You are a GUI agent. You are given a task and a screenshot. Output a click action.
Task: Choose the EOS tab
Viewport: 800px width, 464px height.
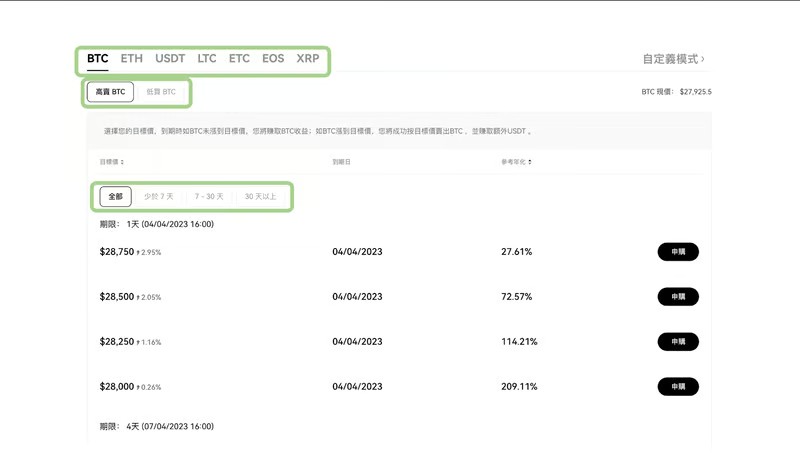tap(273, 59)
